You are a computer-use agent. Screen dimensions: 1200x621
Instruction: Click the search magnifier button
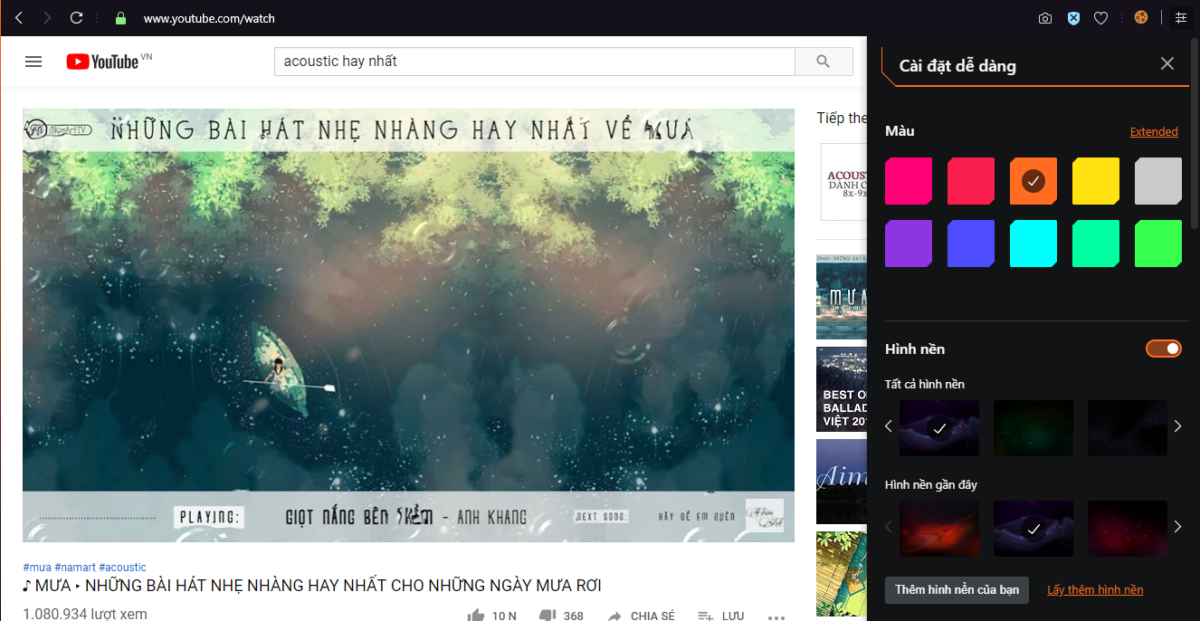pos(823,61)
